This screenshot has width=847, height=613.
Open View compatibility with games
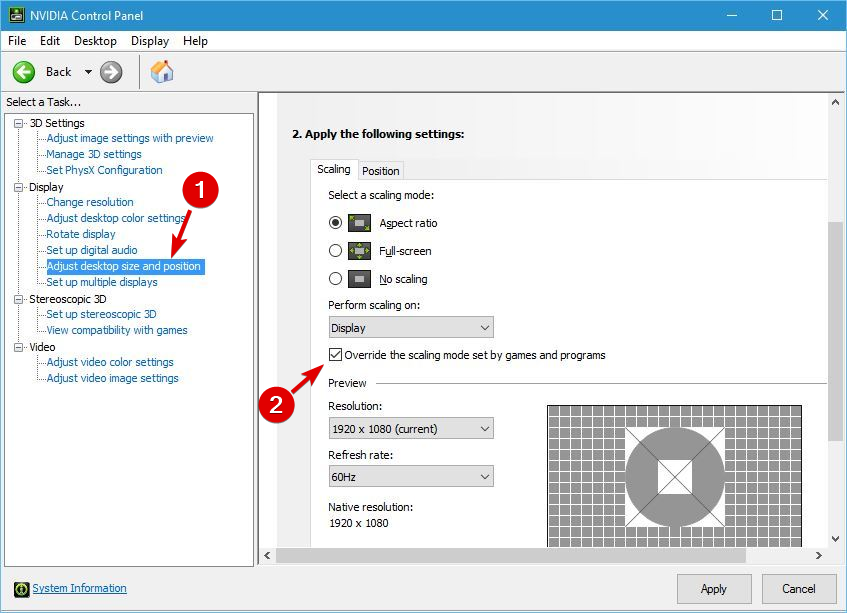tap(117, 330)
